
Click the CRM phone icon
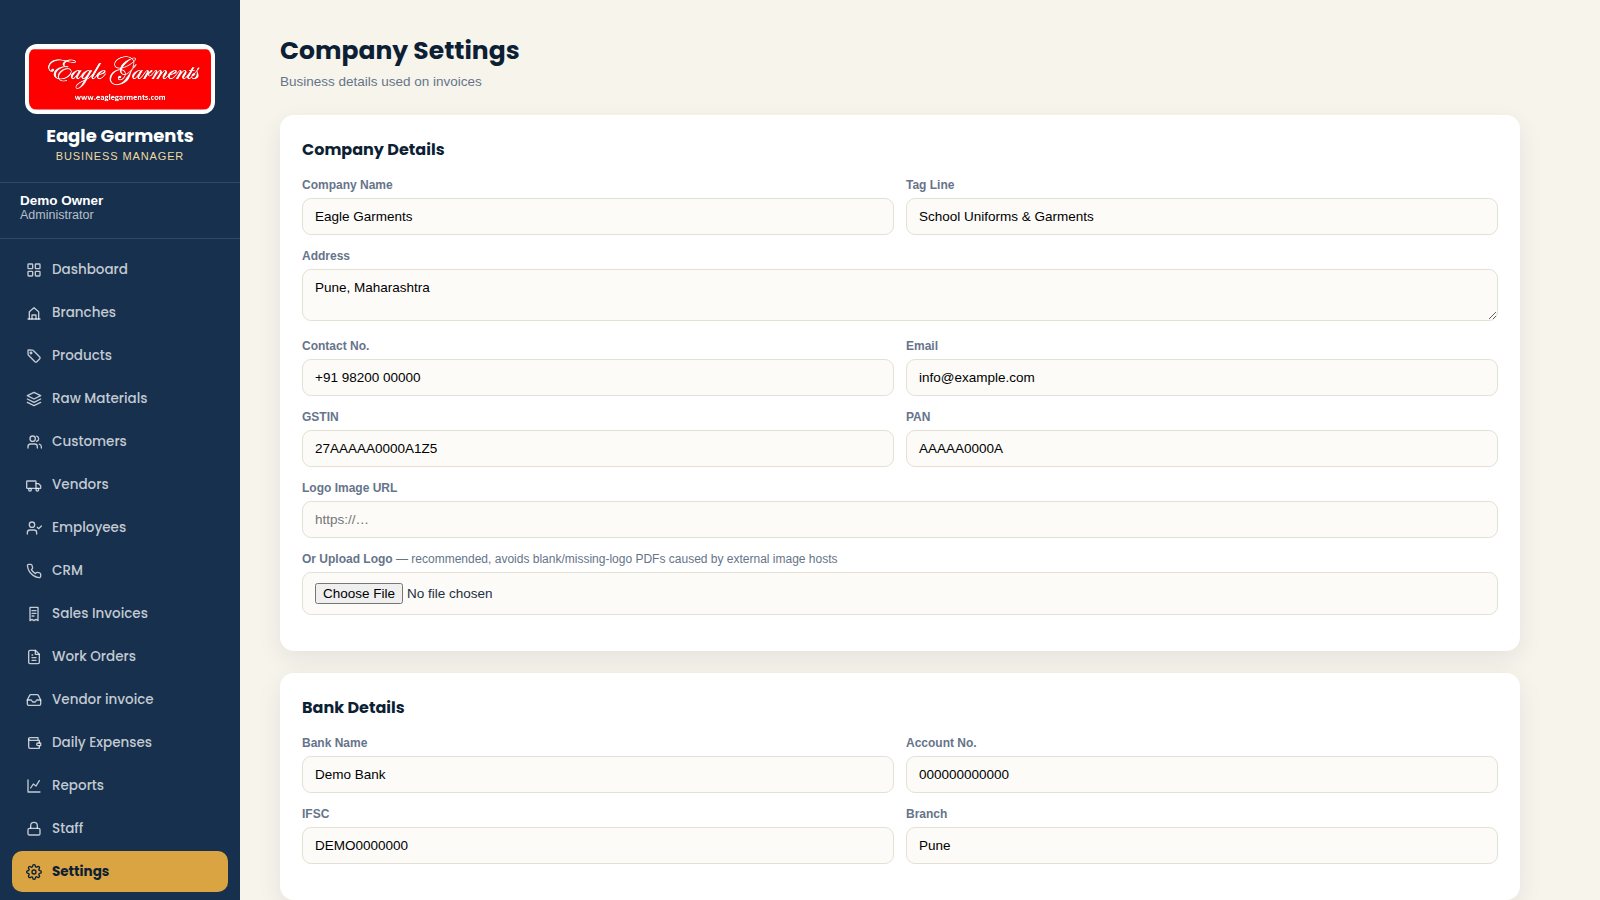tap(34, 571)
